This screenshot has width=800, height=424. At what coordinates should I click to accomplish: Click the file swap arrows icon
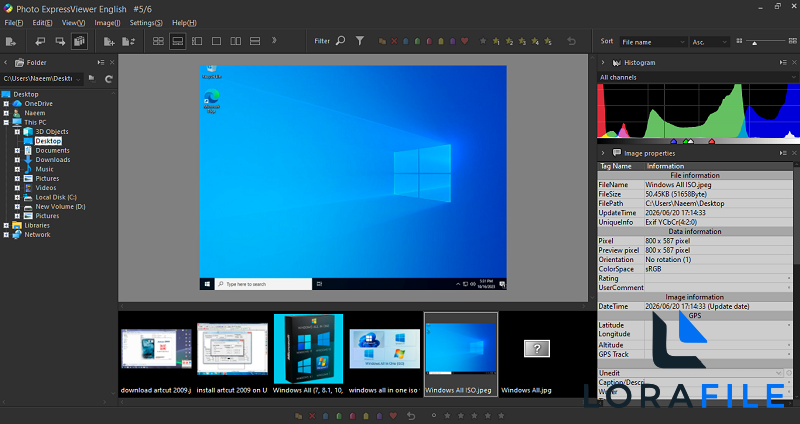pos(129,41)
